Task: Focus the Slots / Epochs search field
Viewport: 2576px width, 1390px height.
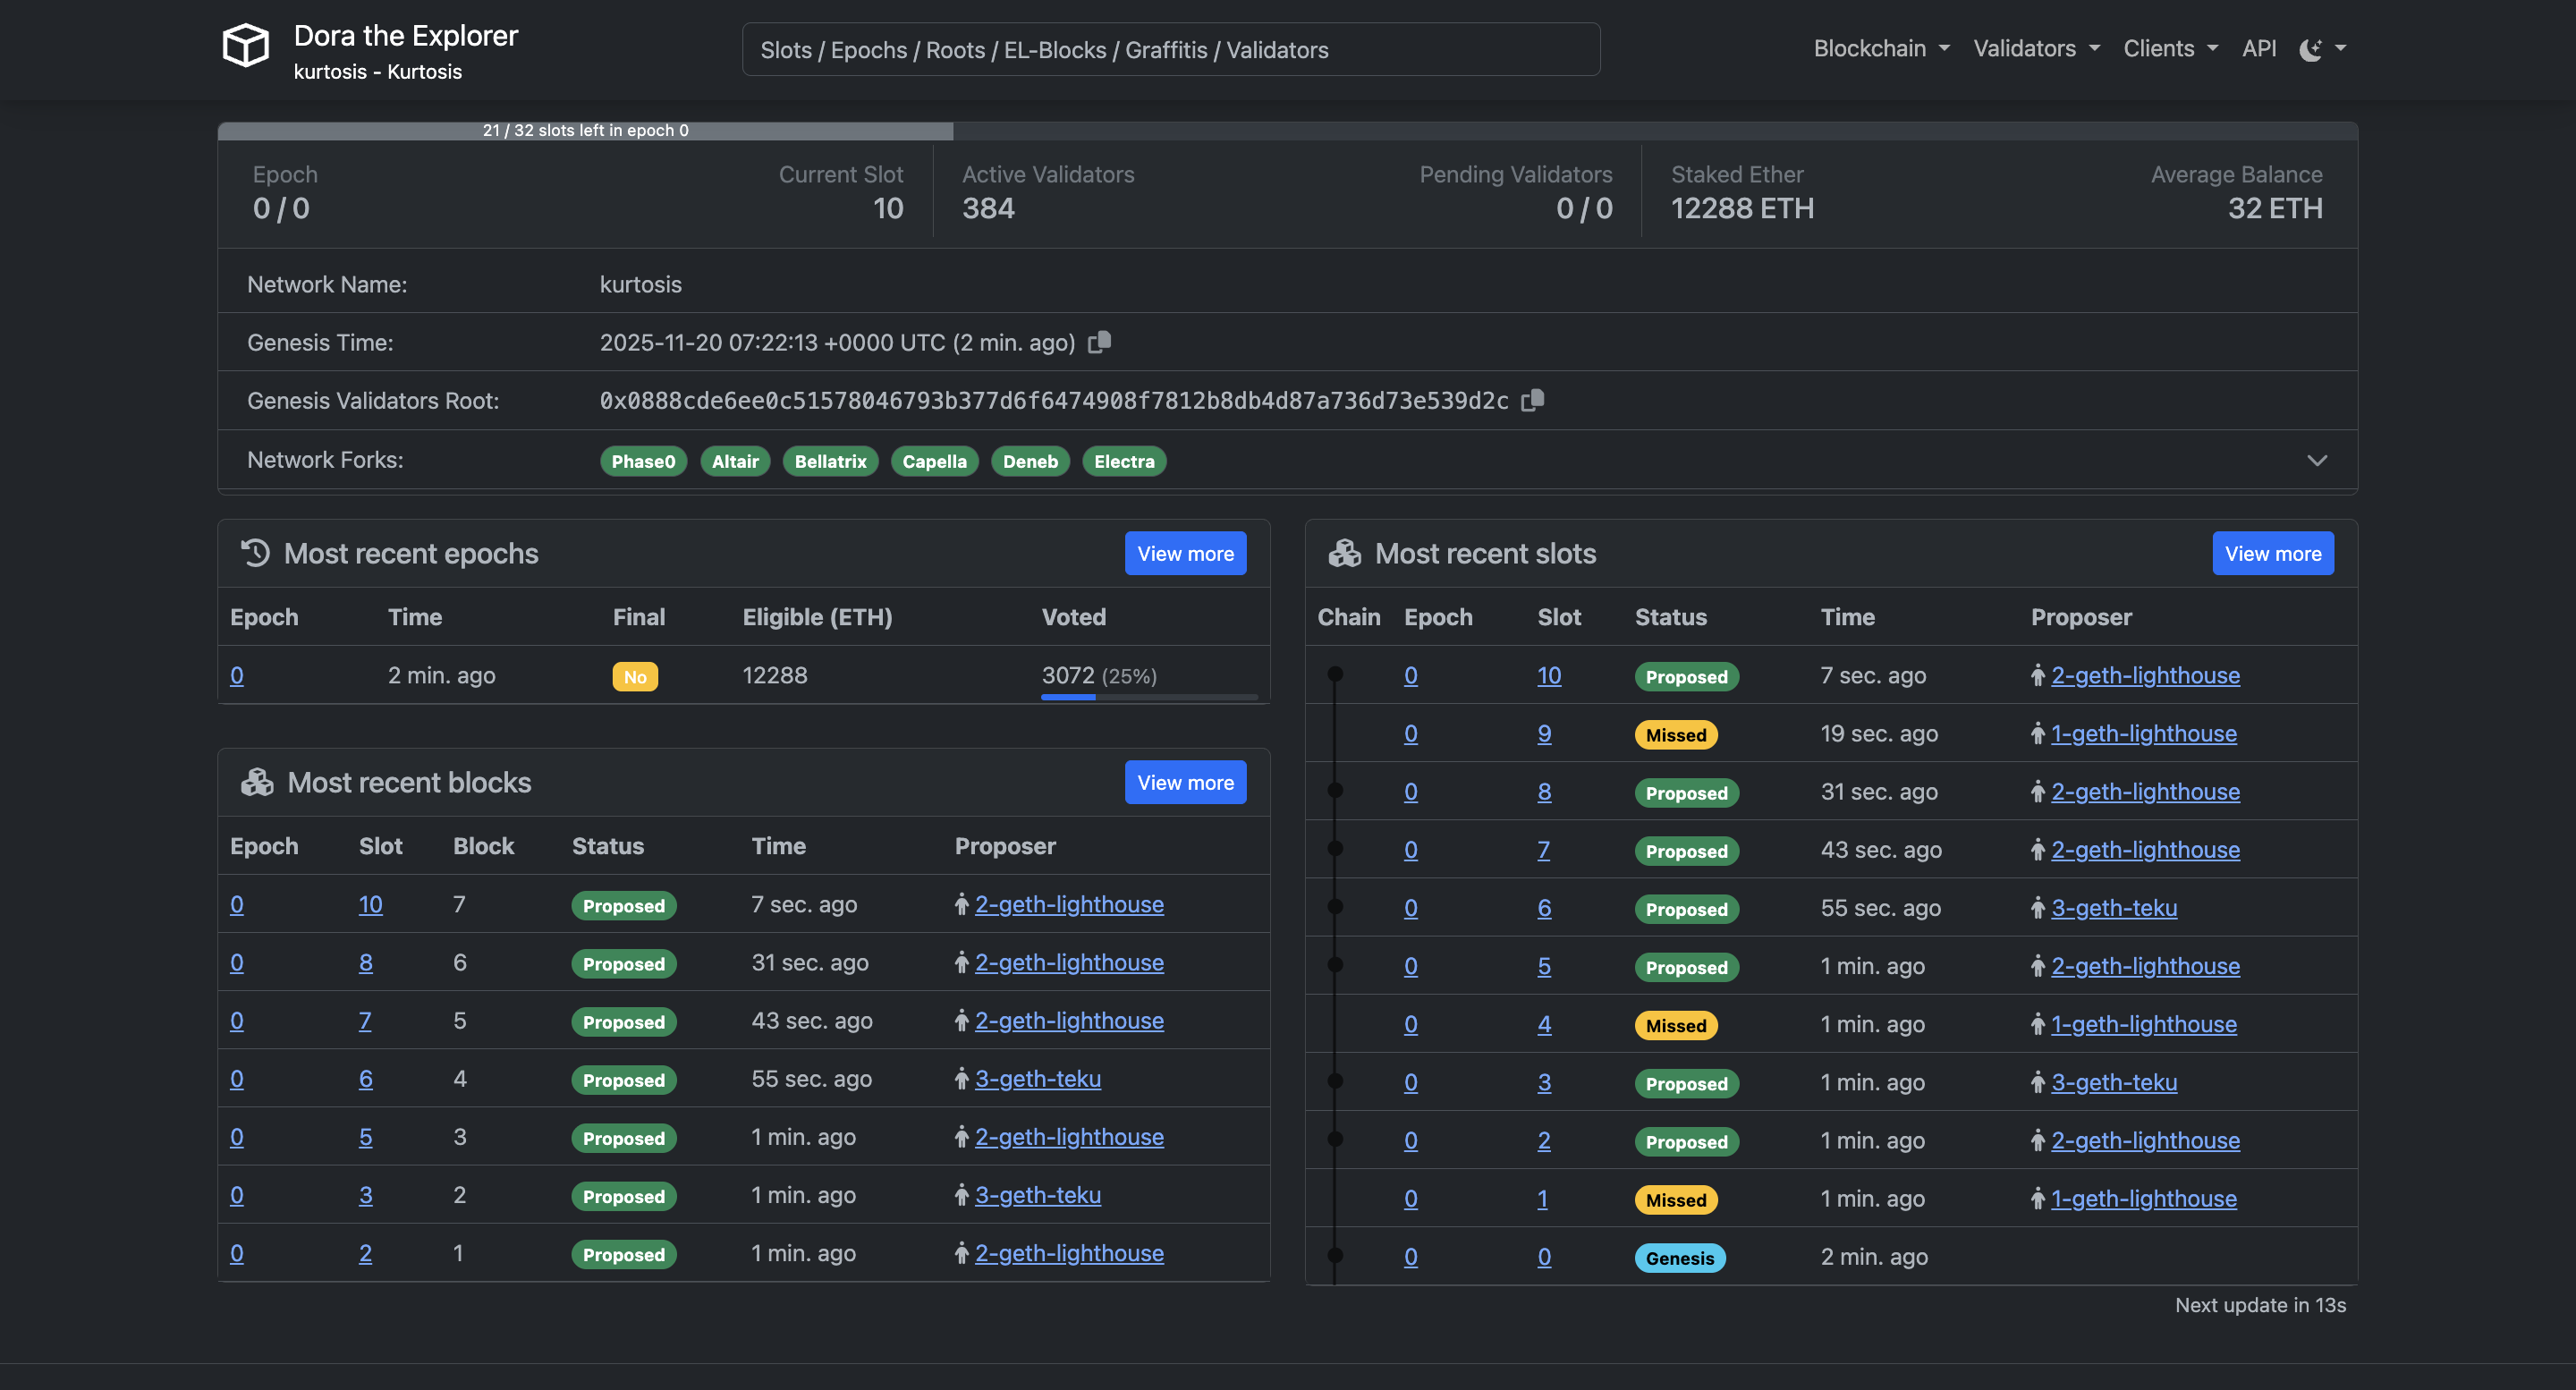Action: click(x=1170, y=49)
